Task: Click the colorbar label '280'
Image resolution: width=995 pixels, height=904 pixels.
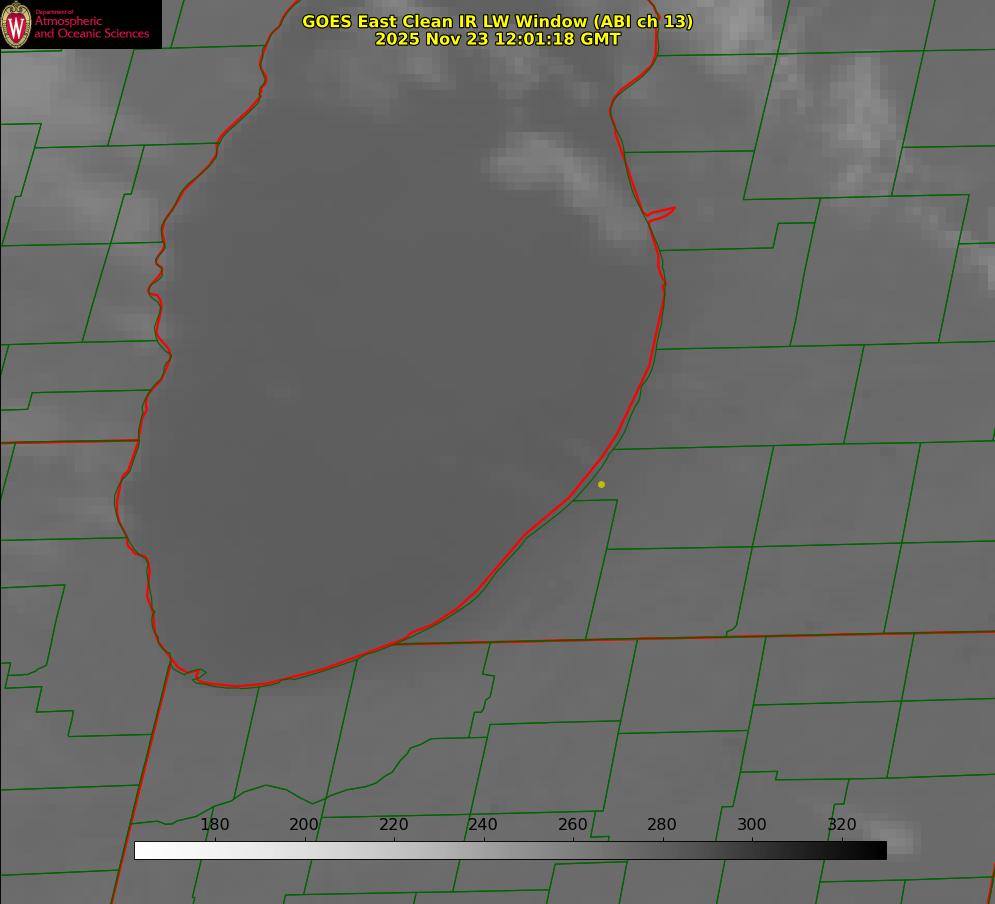Action: (x=662, y=824)
